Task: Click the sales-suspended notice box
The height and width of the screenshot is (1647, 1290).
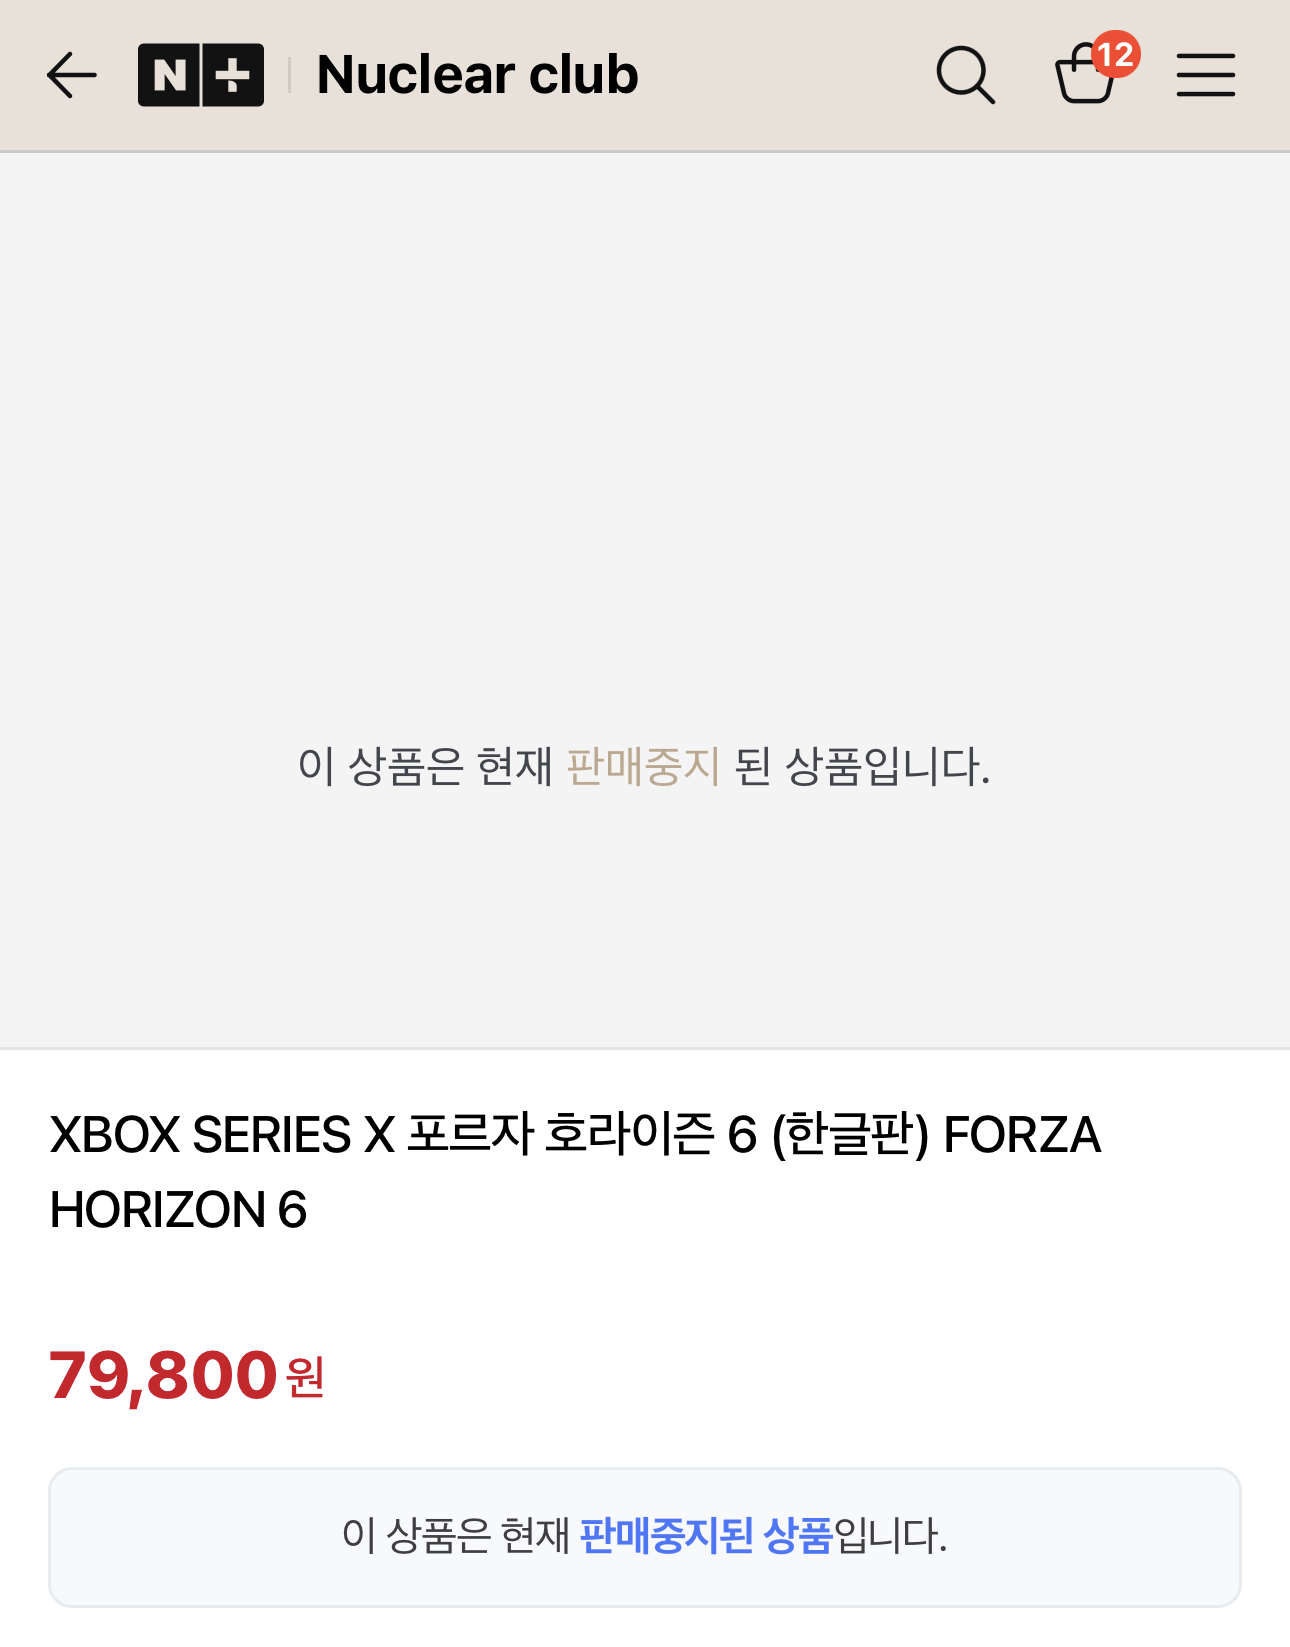Action: coord(645,1537)
